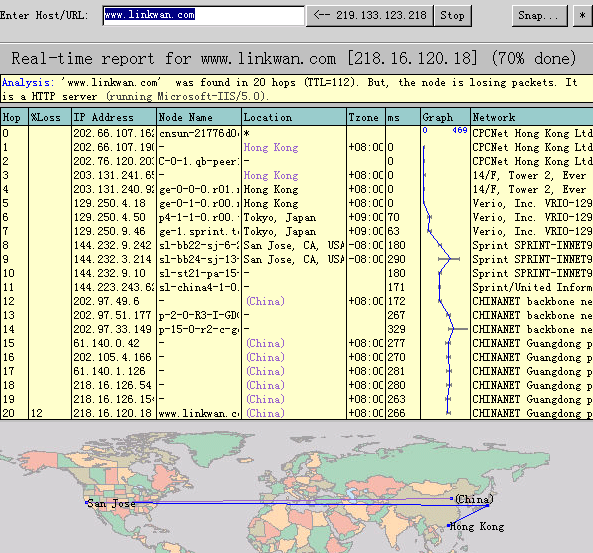Image resolution: width=593 pixels, height=553 pixels.
Task: Click the Analysis link in the report
Action: point(28,82)
